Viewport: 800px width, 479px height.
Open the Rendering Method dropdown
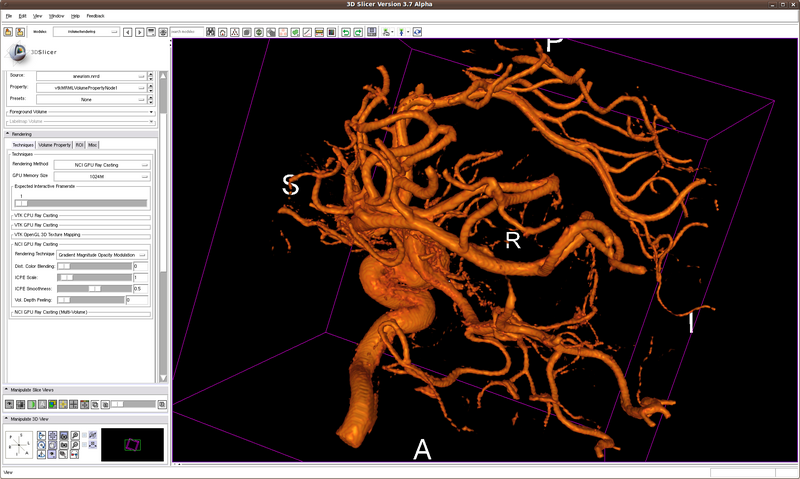pyautogui.click(x=100, y=164)
